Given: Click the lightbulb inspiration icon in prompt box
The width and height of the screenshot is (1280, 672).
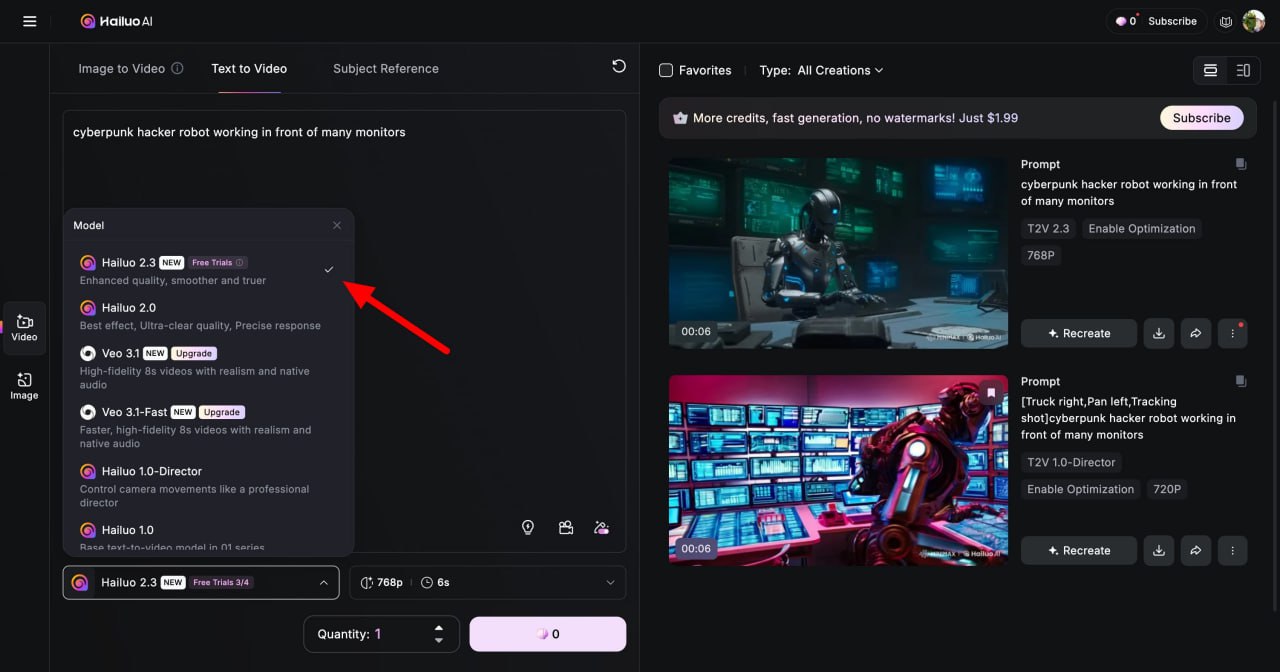Looking at the screenshot, I should tap(528, 527).
